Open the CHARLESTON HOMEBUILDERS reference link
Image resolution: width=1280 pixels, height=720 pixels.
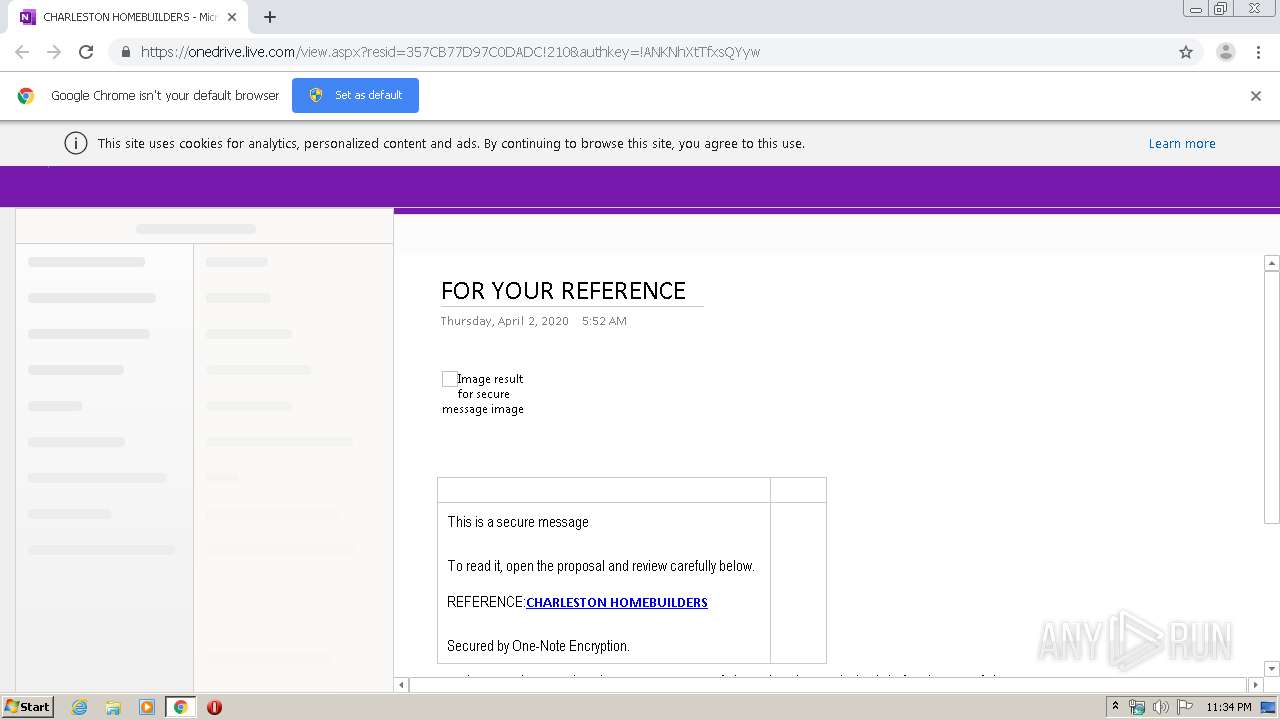pos(617,602)
